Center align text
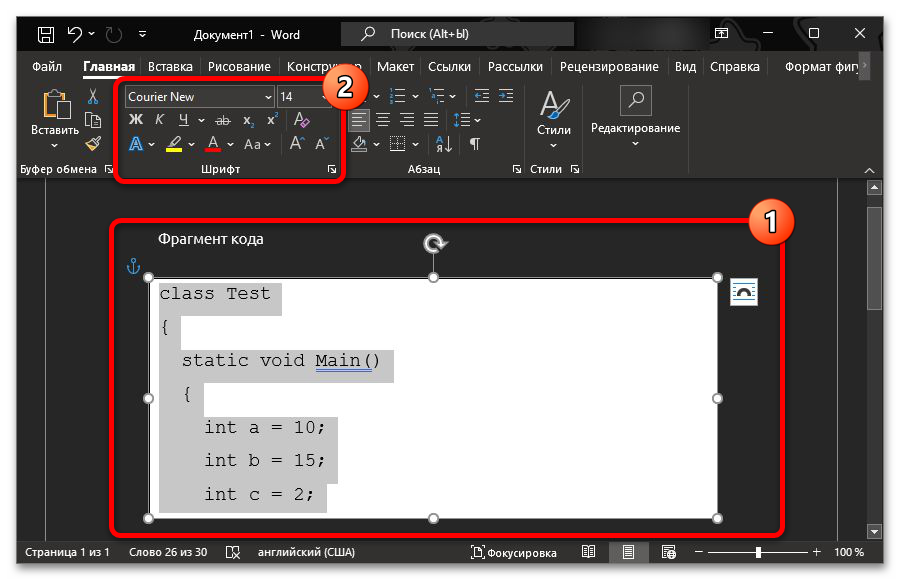 tap(383, 120)
